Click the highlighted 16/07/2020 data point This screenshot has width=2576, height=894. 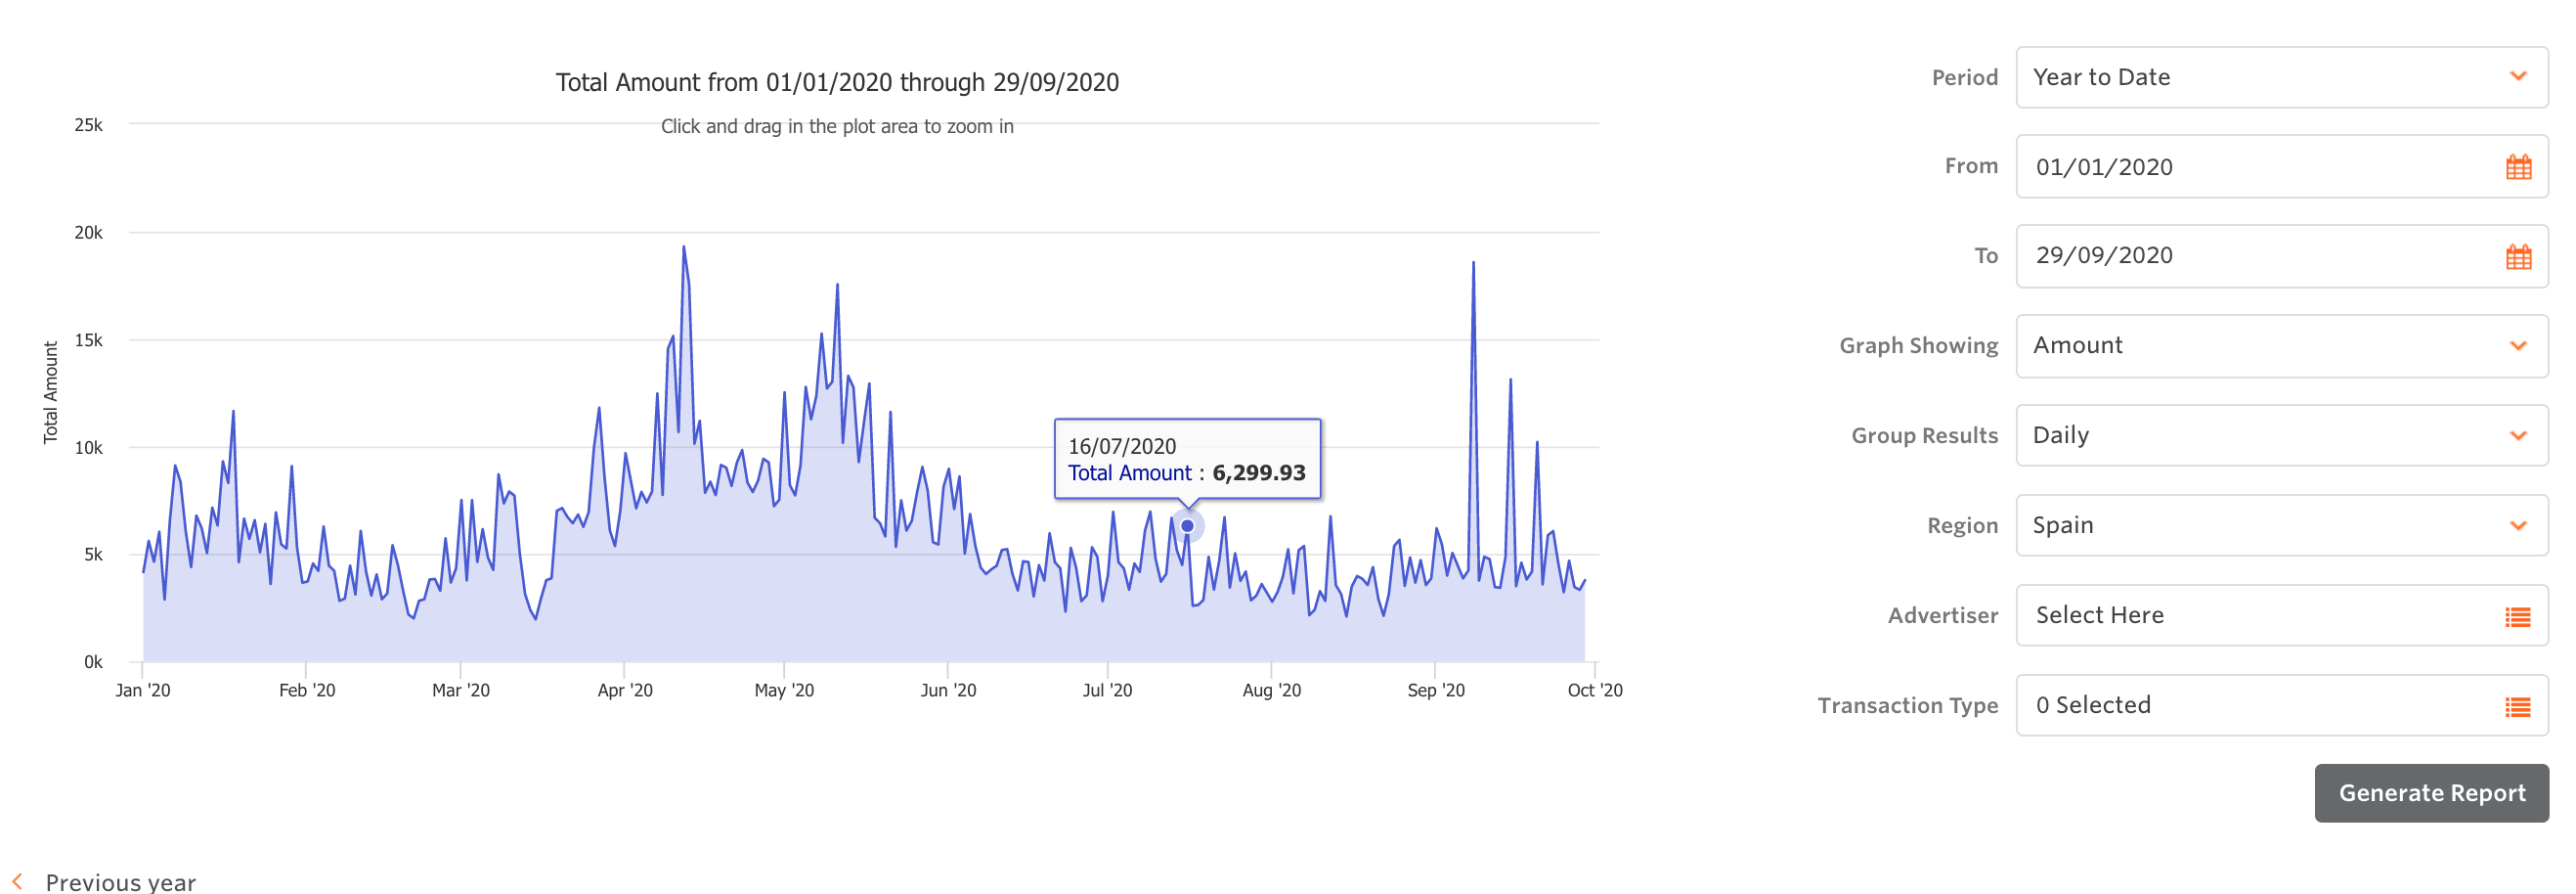tap(1187, 526)
